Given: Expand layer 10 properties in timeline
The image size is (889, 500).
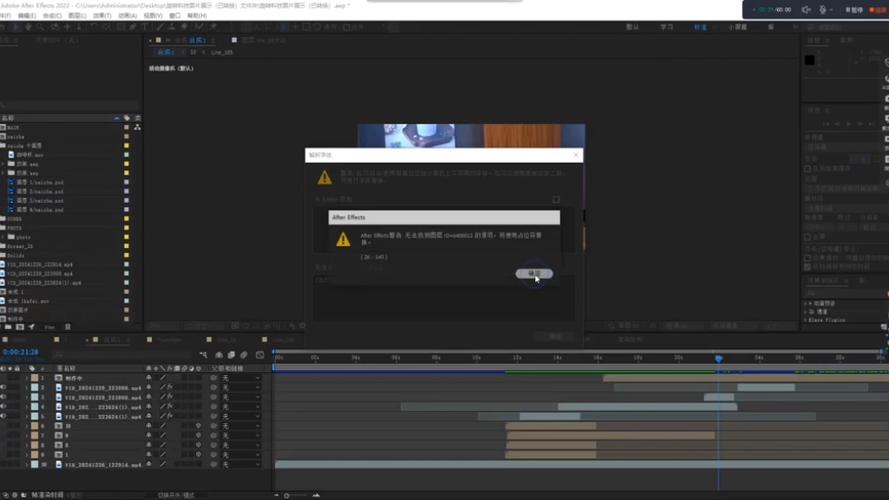Looking at the screenshot, I should [x=27, y=464].
